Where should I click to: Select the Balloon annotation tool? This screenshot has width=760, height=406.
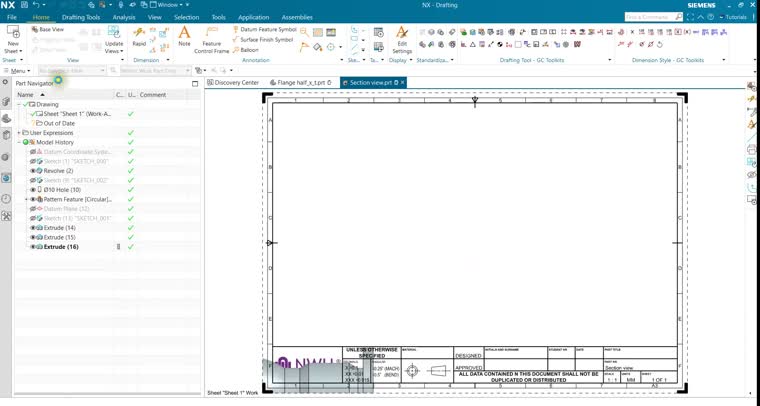[246, 50]
